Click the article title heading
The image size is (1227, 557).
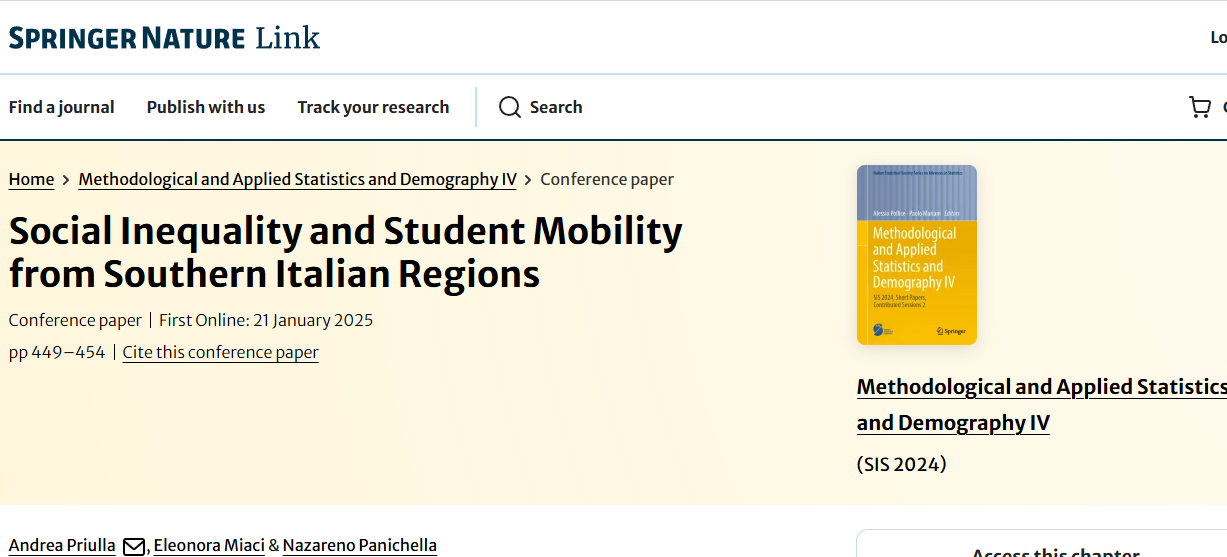click(x=345, y=252)
